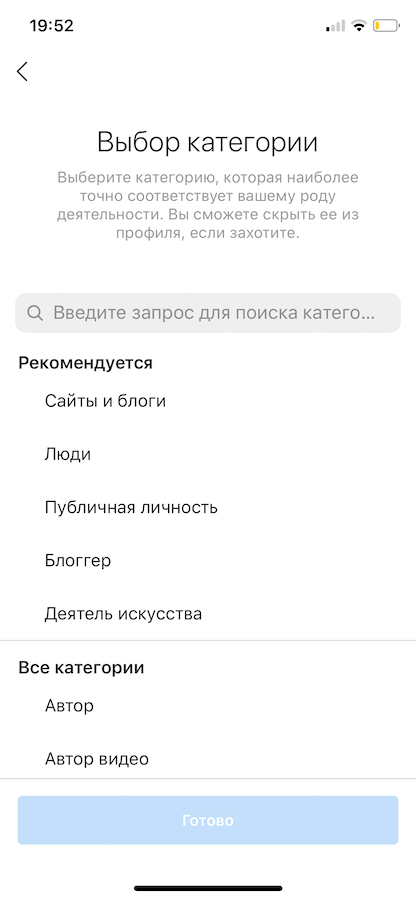This screenshot has width=416, height=900.
Task: Tap the cellular signal bars icon
Action: coord(336,26)
